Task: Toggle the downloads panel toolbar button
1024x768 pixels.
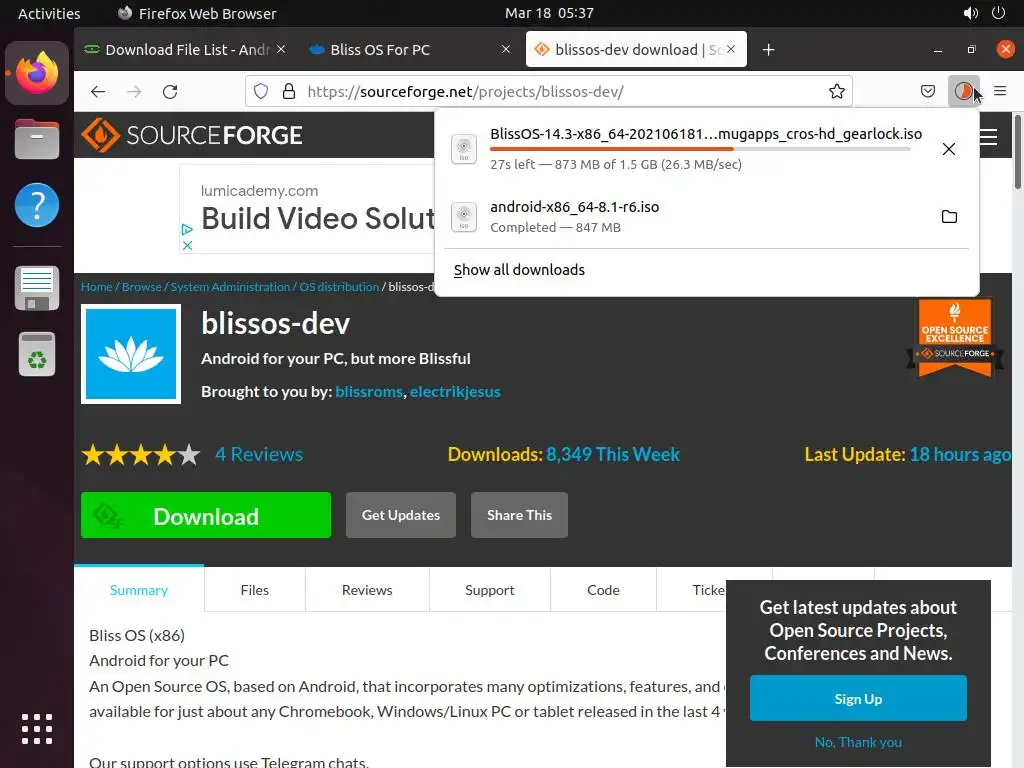Action: [963, 91]
